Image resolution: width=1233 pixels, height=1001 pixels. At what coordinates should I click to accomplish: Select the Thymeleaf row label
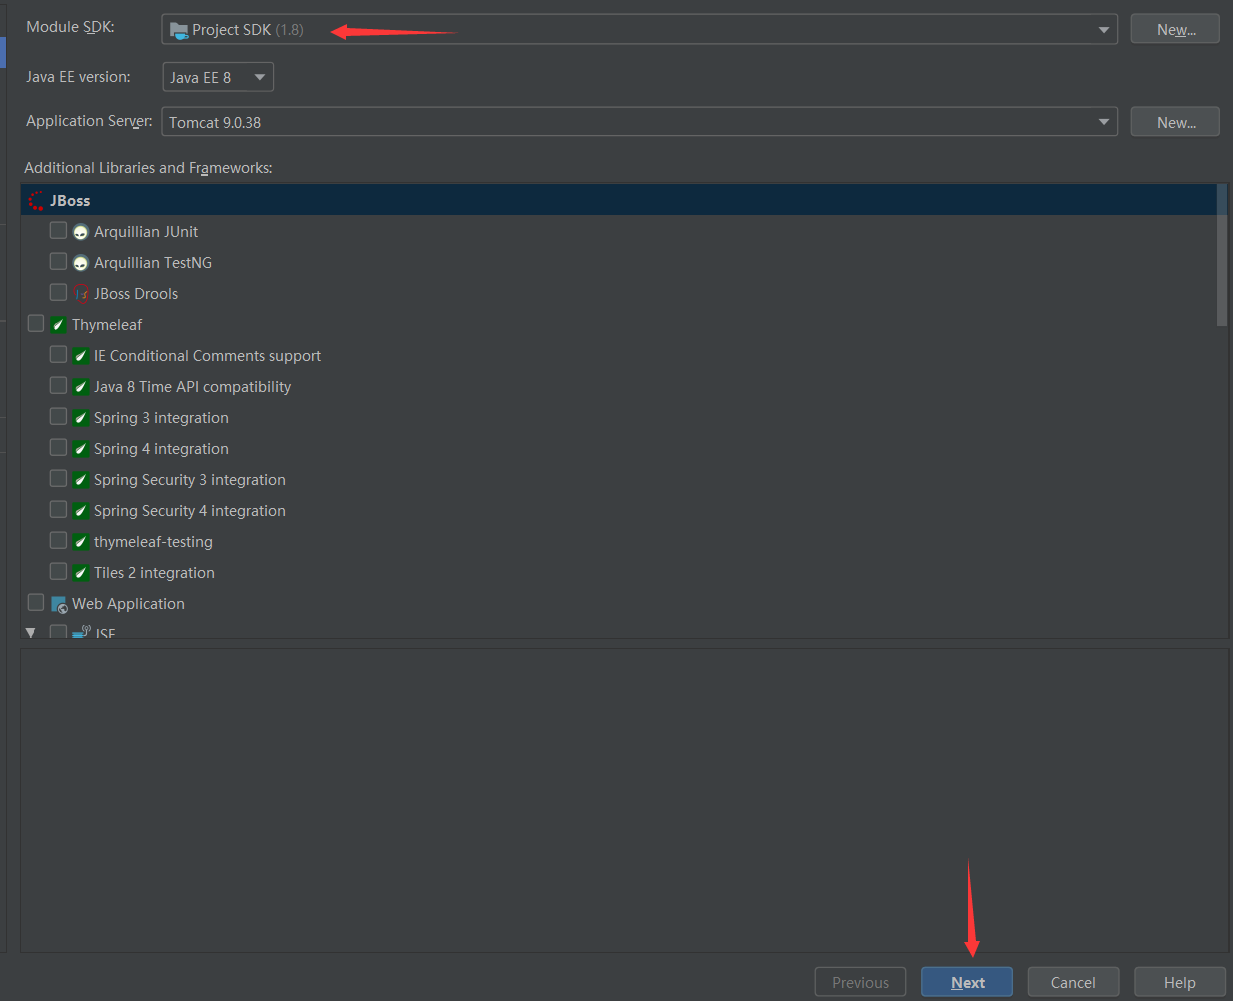(107, 325)
